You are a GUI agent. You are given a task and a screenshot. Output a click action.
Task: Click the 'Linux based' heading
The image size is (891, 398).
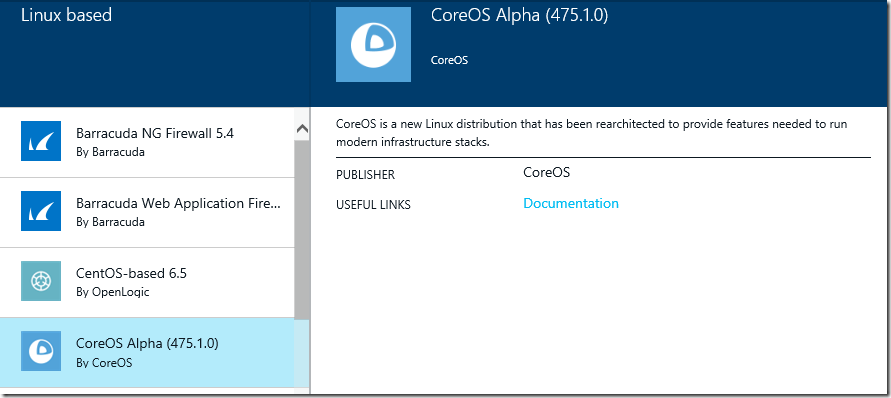tap(66, 15)
